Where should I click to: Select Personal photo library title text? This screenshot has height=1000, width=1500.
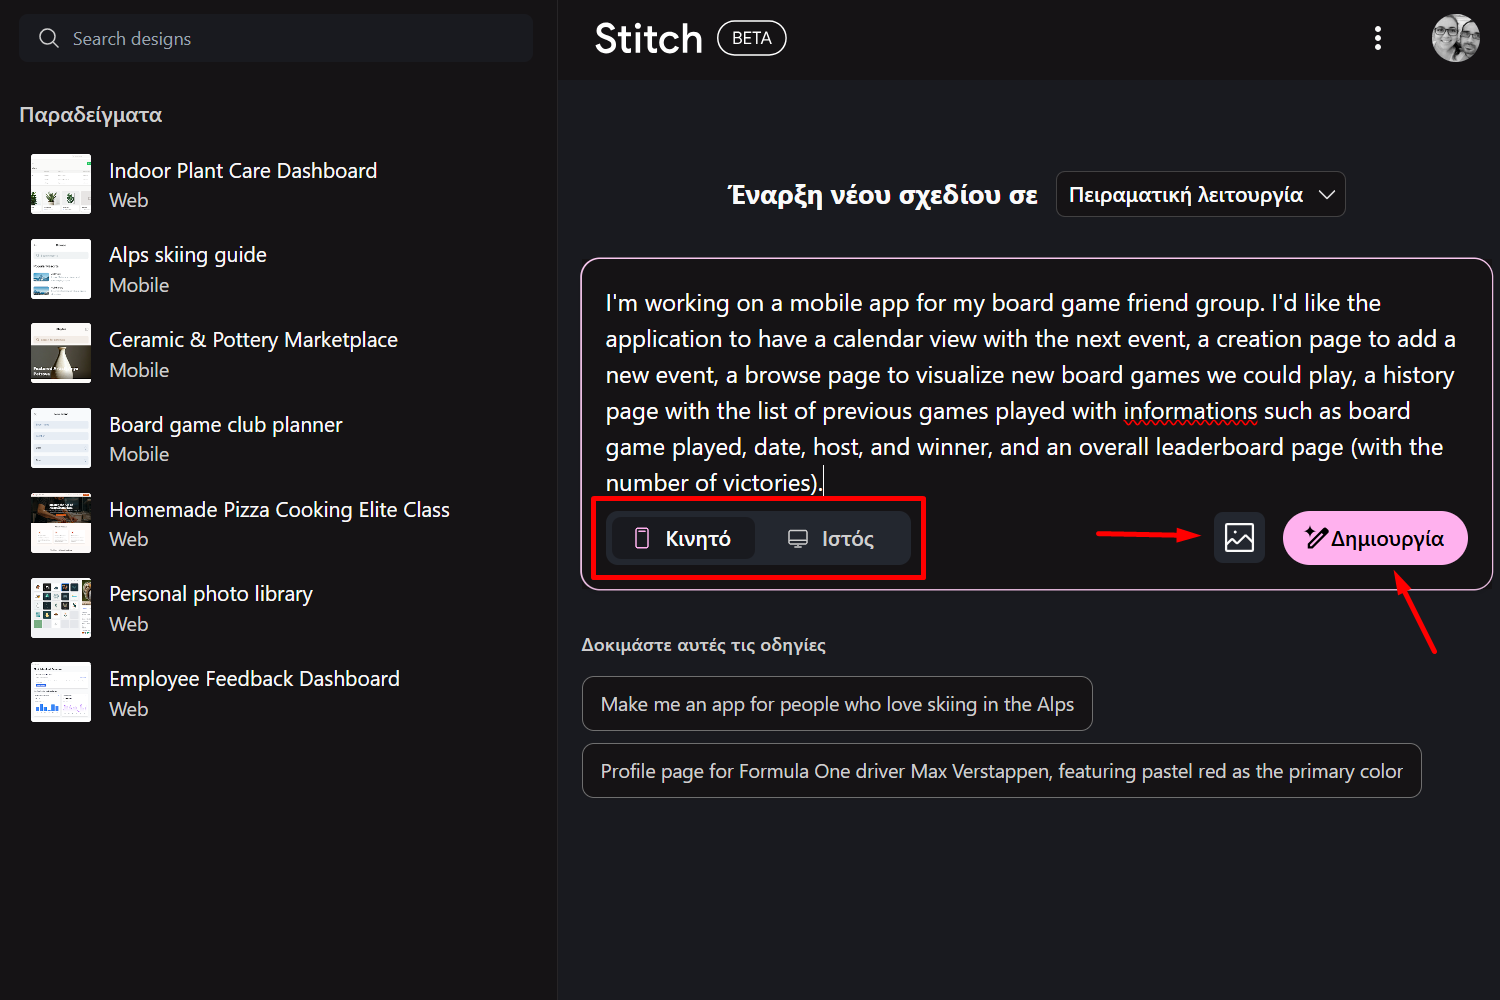(x=211, y=594)
